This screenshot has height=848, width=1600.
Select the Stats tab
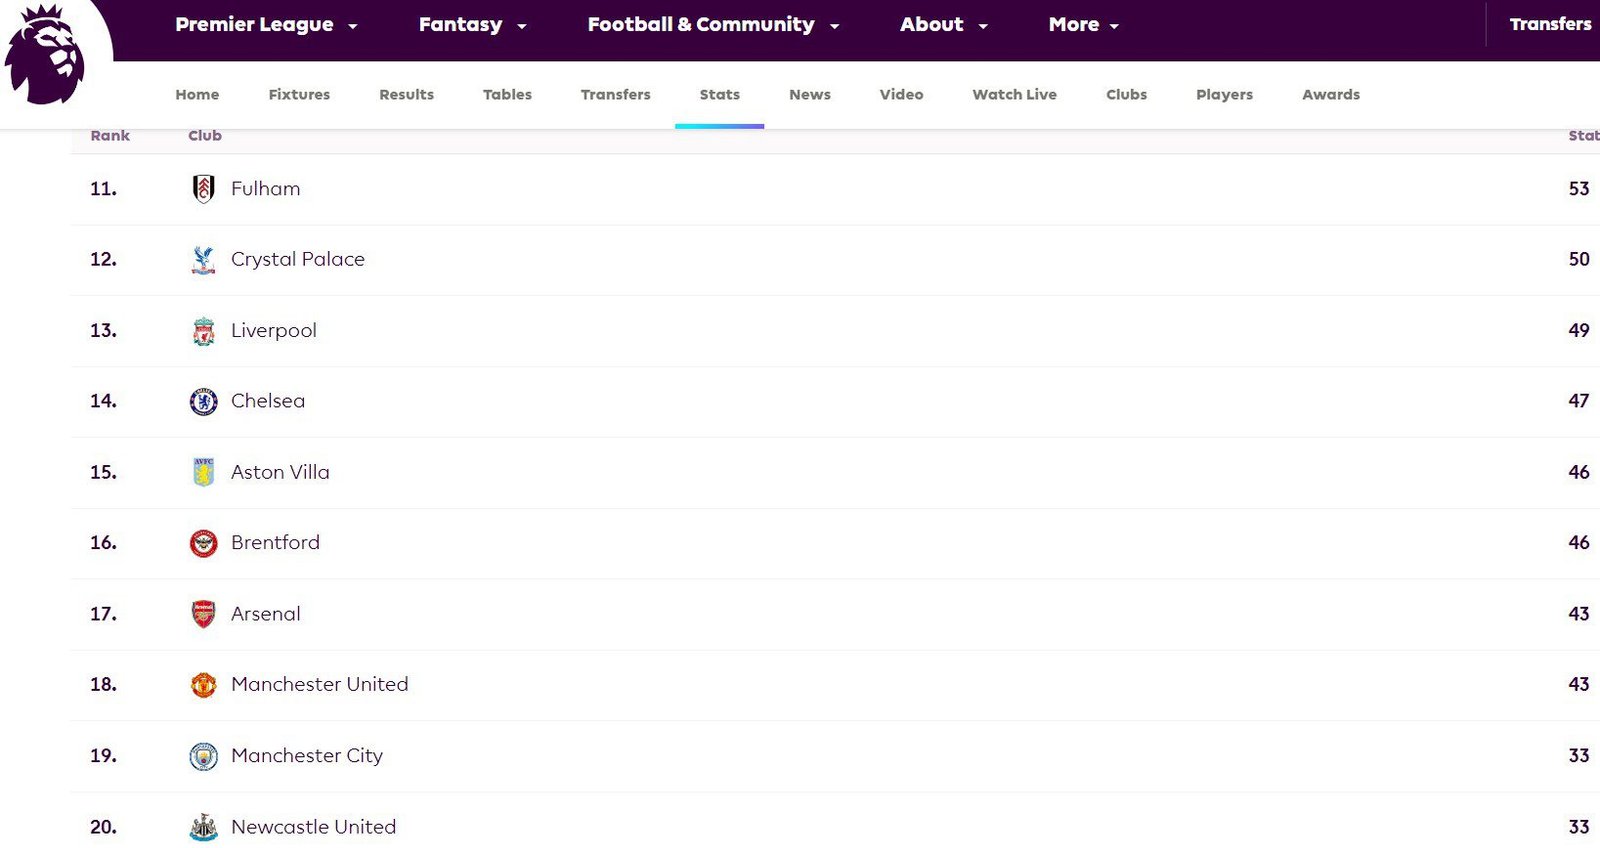click(x=719, y=94)
